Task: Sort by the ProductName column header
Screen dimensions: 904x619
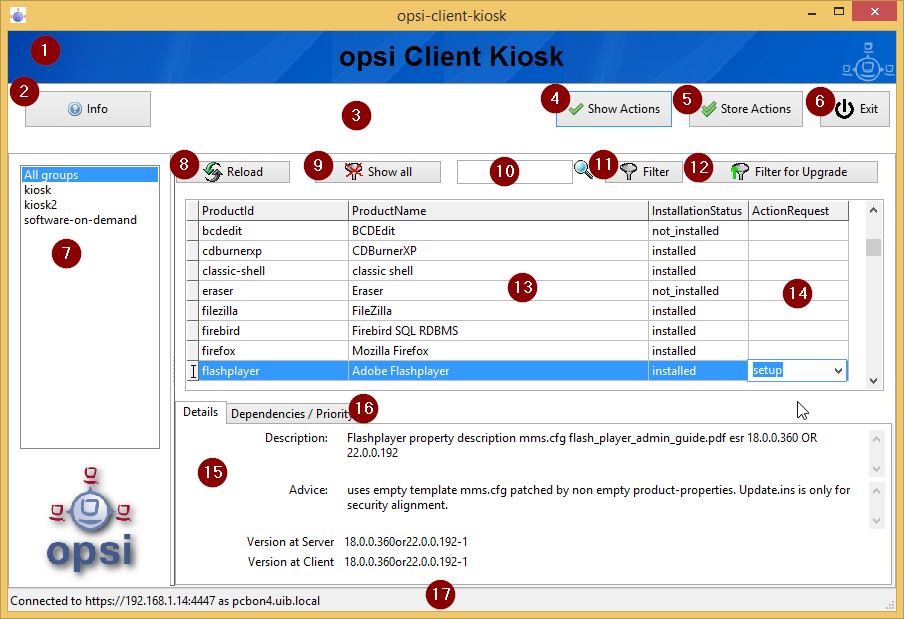Action: [x=498, y=210]
